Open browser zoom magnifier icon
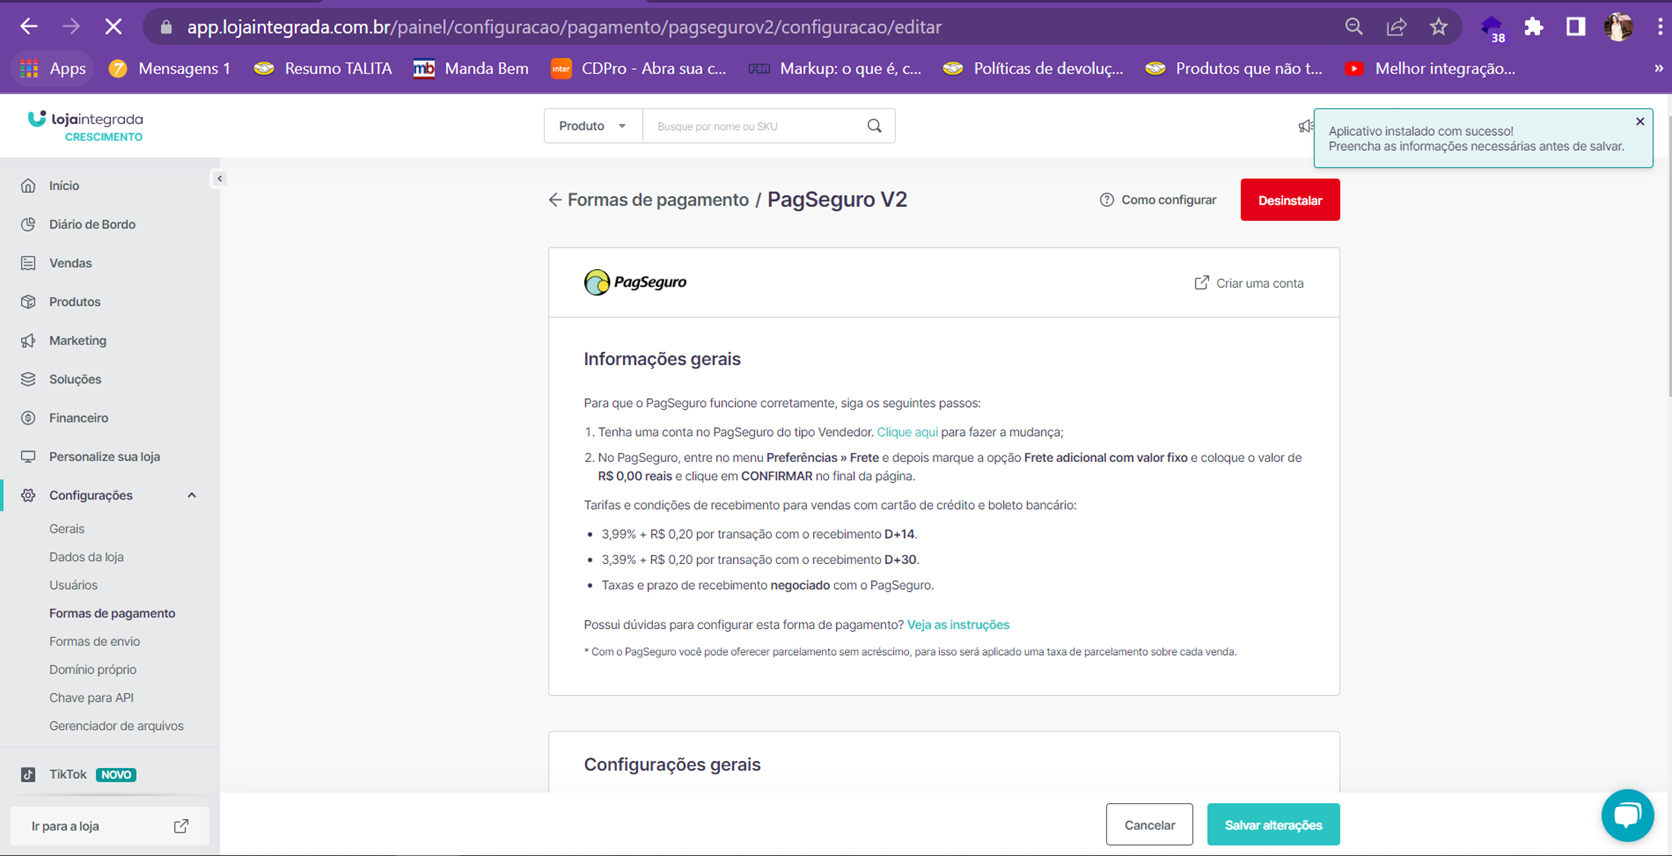The image size is (1672, 856). pyautogui.click(x=1354, y=27)
